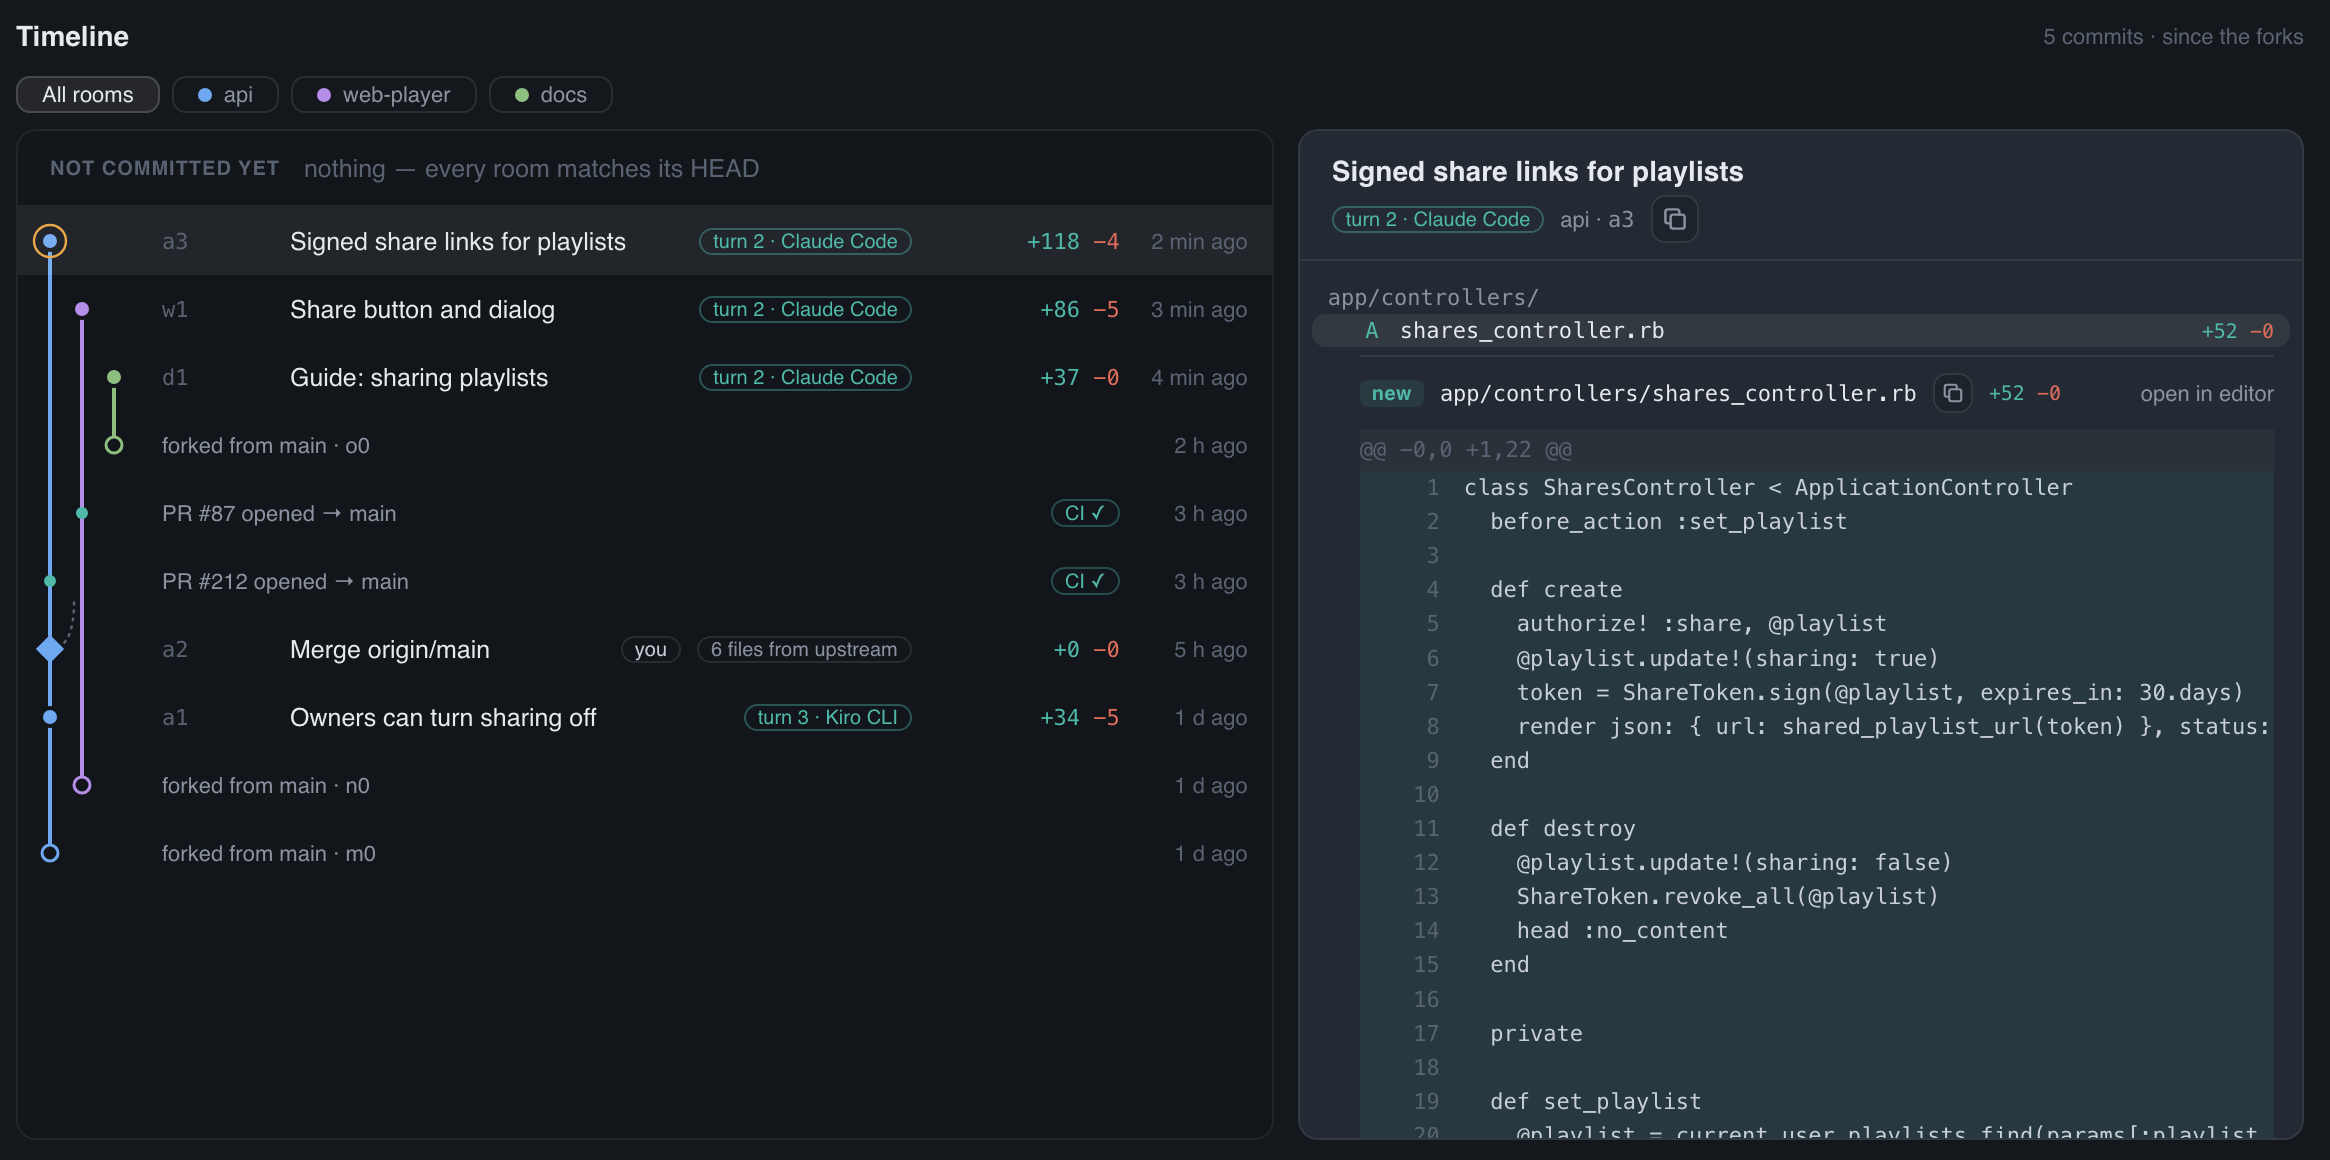This screenshot has width=2330, height=1160.
Task: Click the d1 green commit dot
Action: pos(114,377)
